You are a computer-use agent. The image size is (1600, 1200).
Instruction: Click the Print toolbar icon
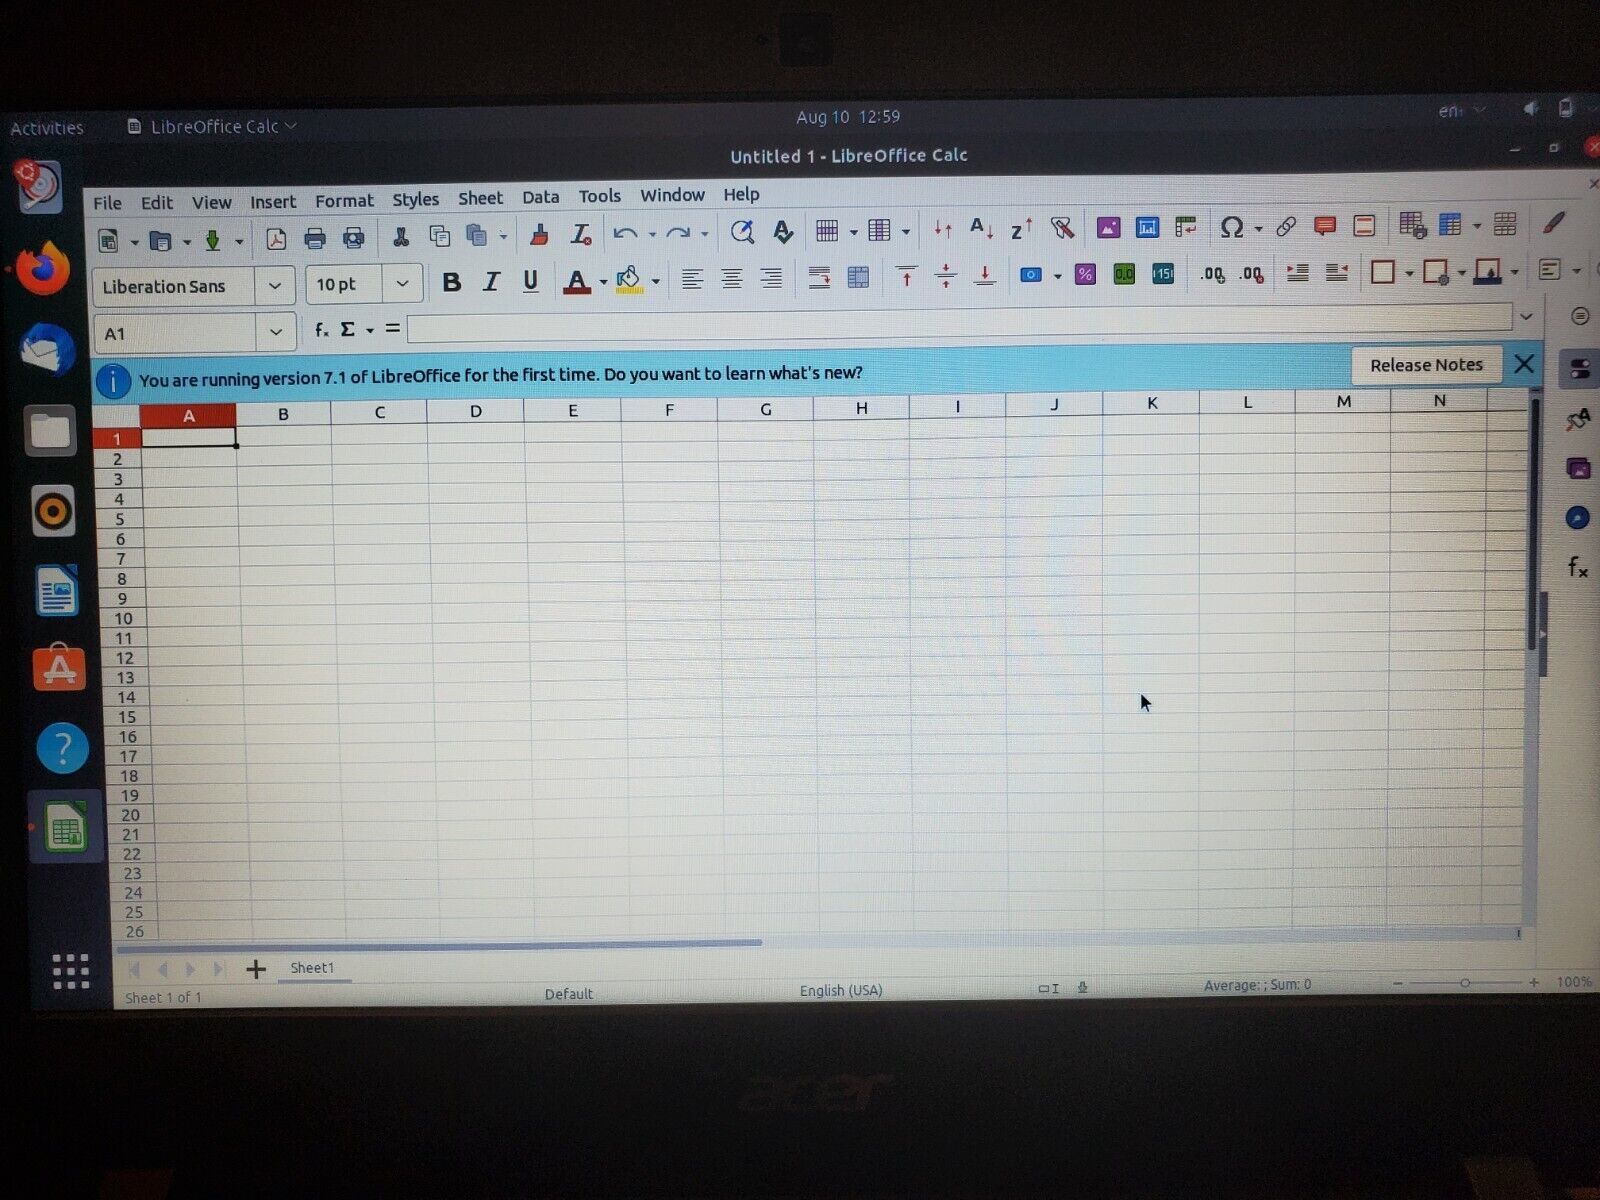(315, 238)
